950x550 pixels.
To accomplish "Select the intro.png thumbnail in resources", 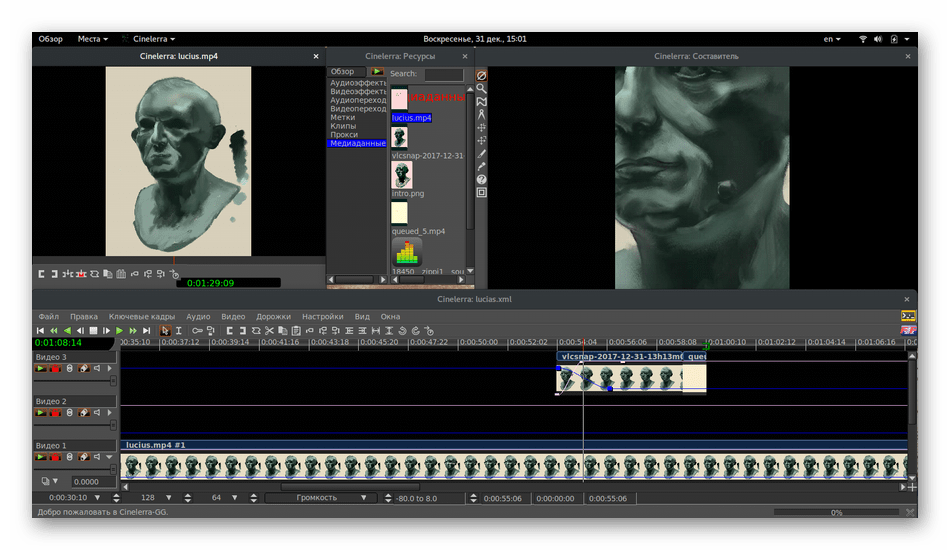I will click(400, 175).
